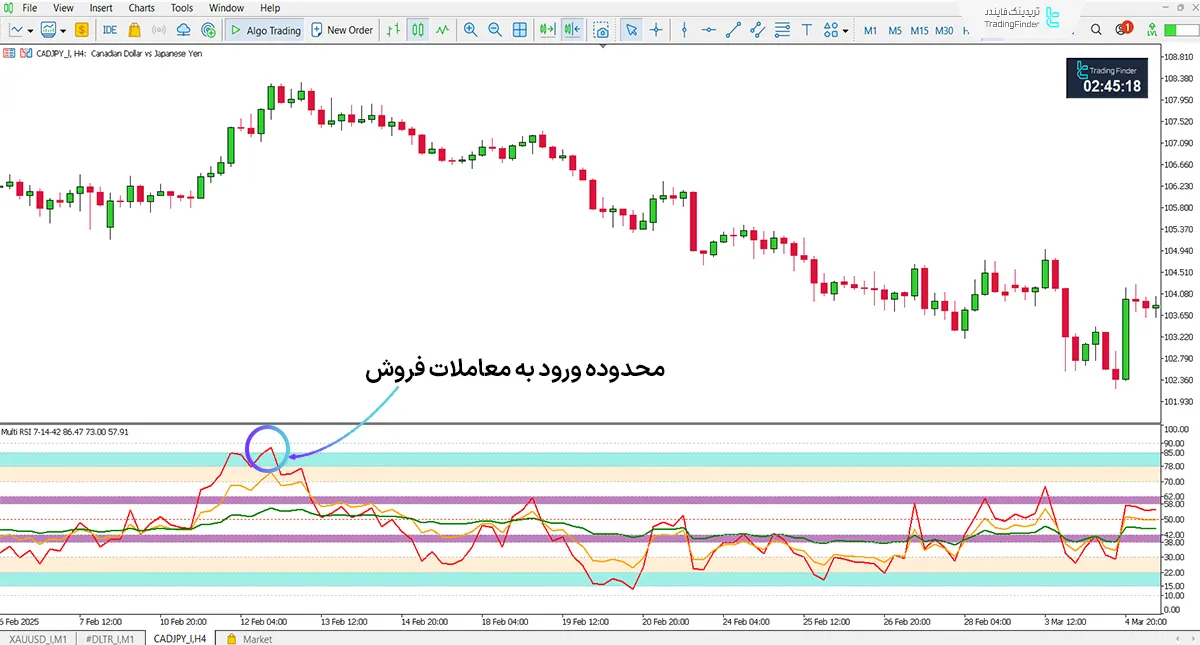Image resolution: width=1200 pixels, height=645 pixels.
Task: Switch timeframe to M15
Action: click(919, 30)
